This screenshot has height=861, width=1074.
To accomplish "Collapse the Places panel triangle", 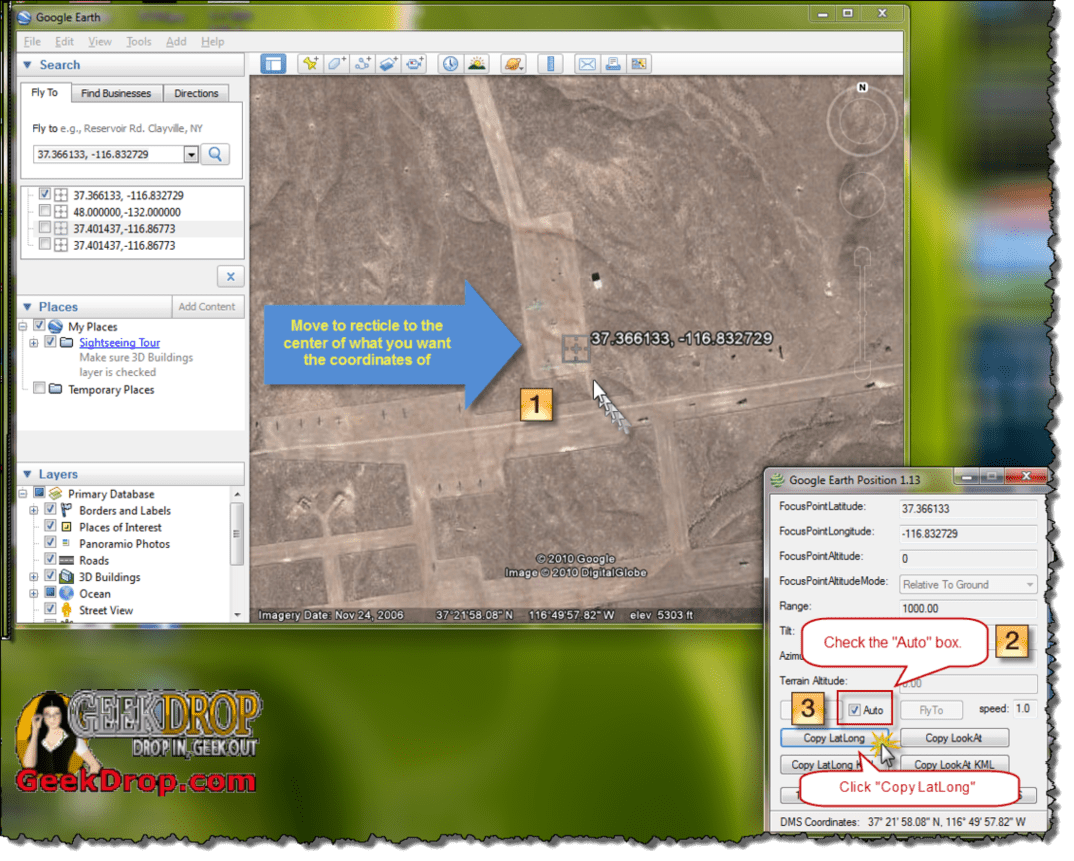I will click(28, 307).
